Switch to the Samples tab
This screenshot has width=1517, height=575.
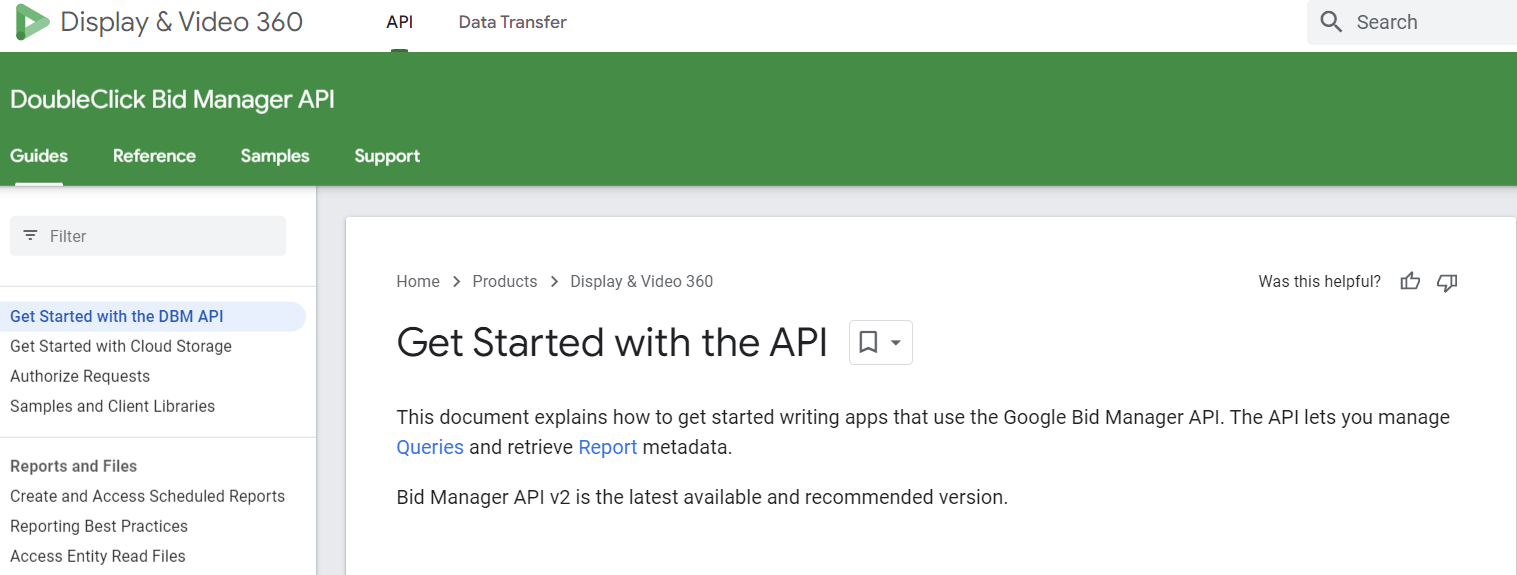[x=275, y=156]
